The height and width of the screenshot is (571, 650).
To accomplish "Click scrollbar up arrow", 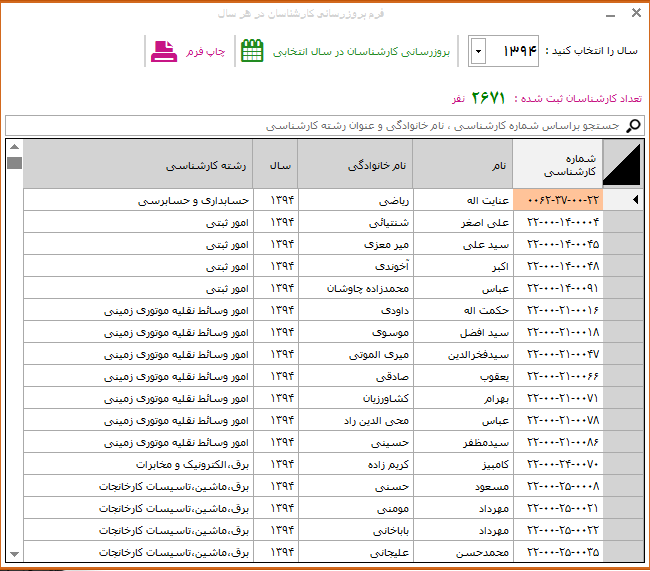I will point(15,147).
